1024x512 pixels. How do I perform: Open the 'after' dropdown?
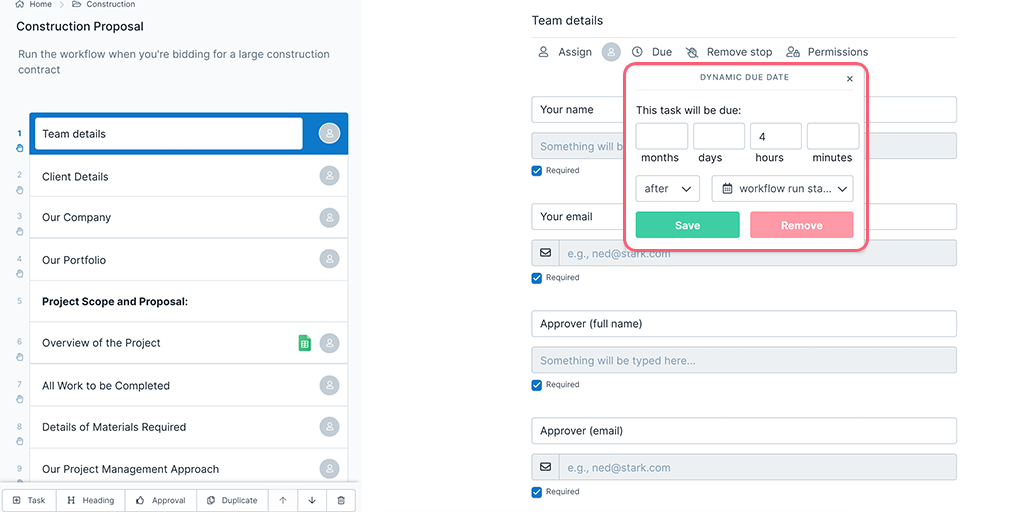[x=667, y=188]
